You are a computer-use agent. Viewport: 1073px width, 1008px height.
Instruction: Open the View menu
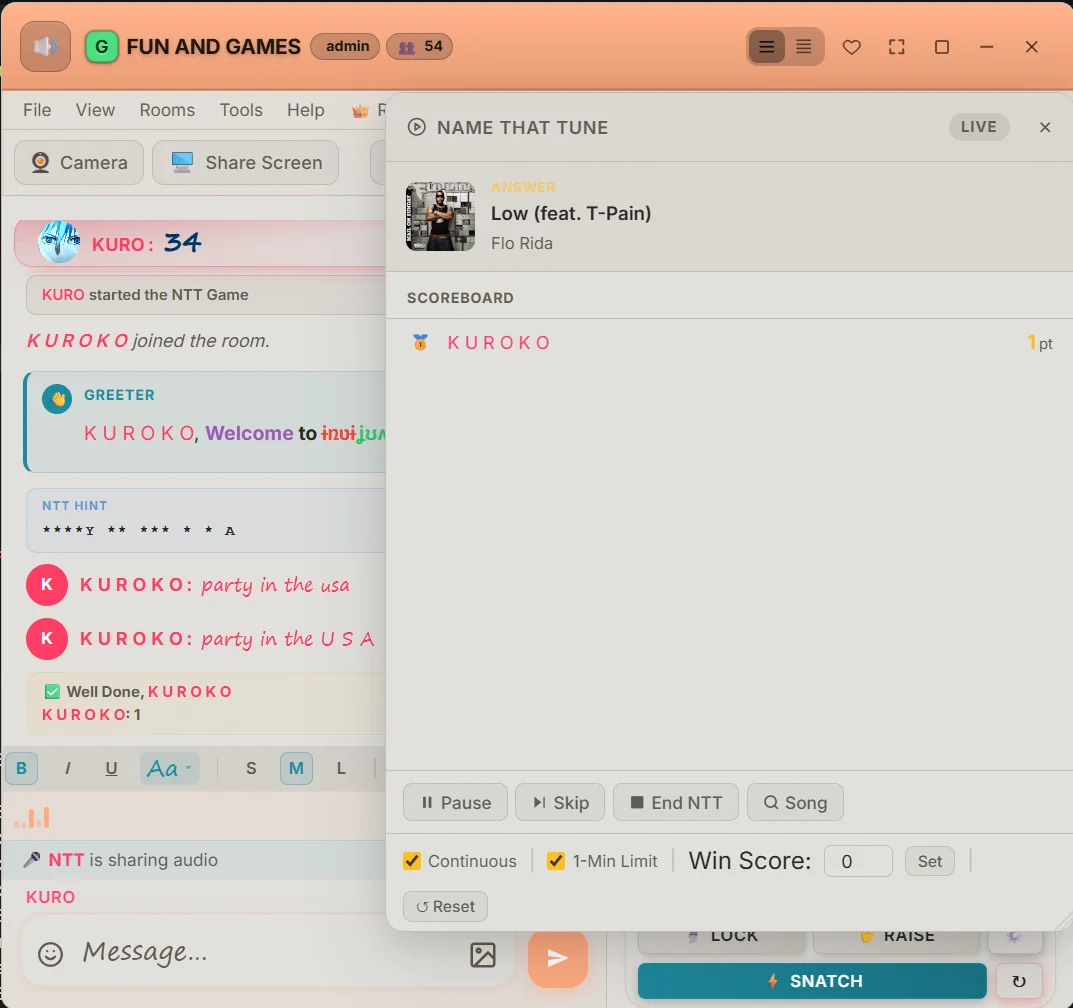click(x=95, y=110)
